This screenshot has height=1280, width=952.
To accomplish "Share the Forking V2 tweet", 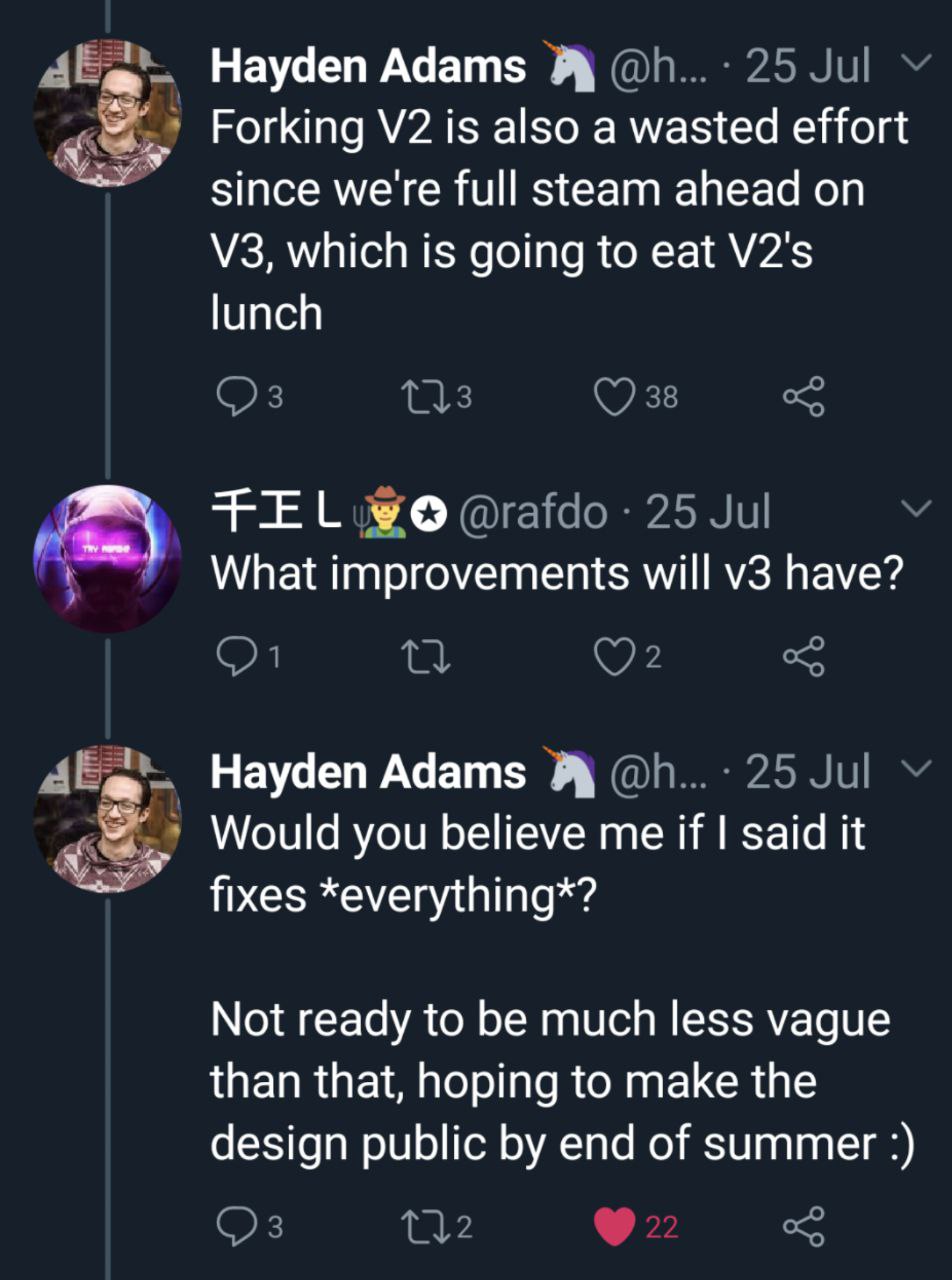I will click(x=804, y=397).
